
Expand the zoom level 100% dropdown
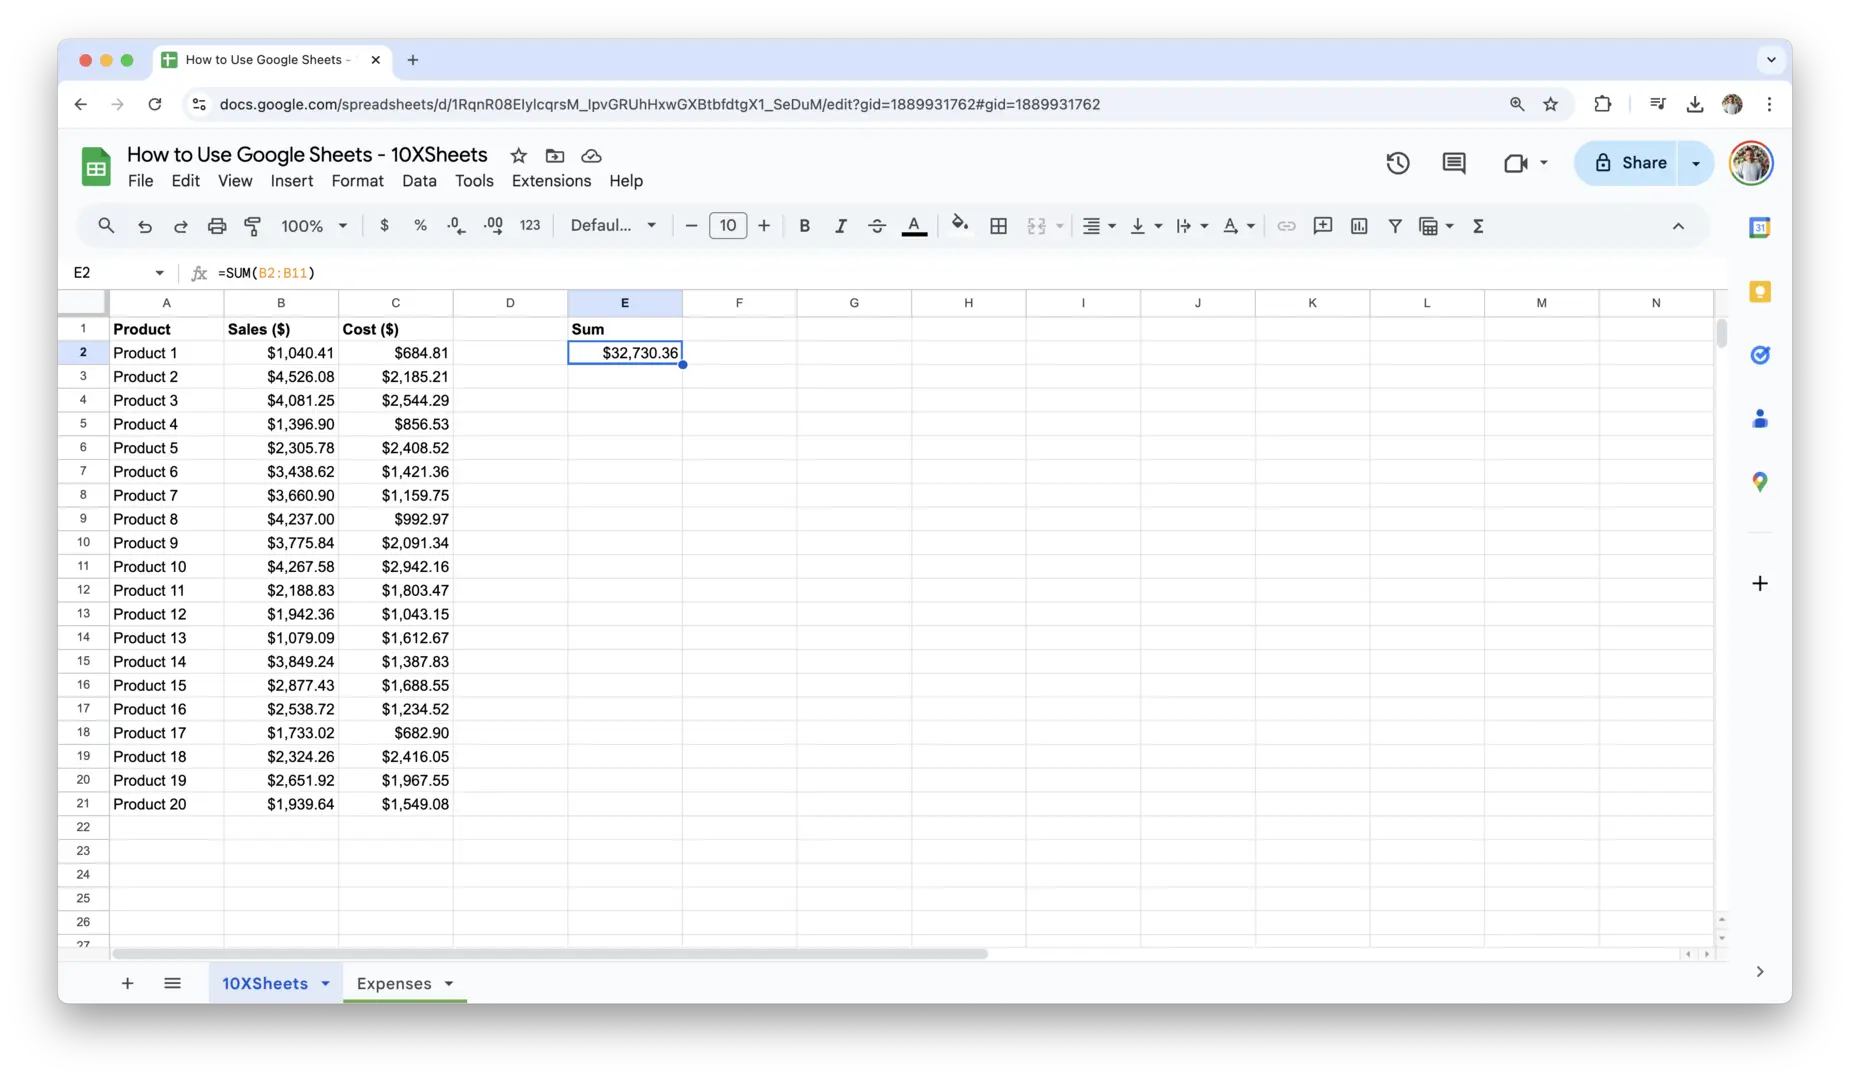(314, 226)
